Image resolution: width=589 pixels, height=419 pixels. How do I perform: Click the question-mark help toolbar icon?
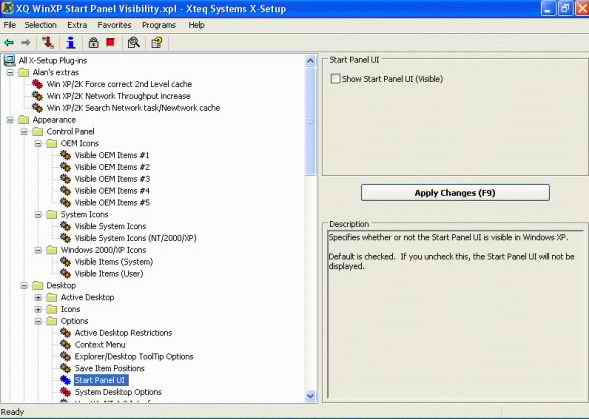pyautogui.click(x=157, y=42)
